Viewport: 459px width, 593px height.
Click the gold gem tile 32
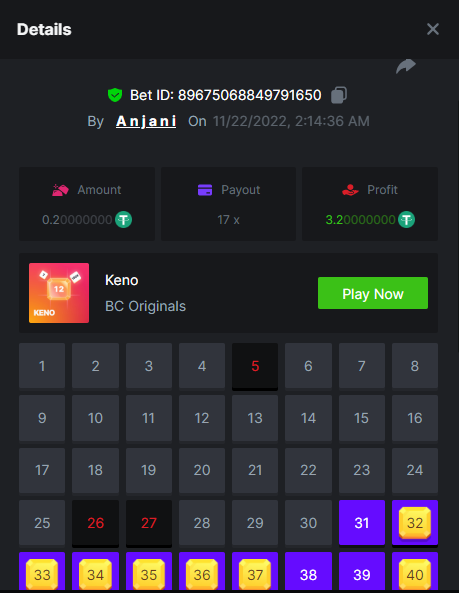click(415, 523)
